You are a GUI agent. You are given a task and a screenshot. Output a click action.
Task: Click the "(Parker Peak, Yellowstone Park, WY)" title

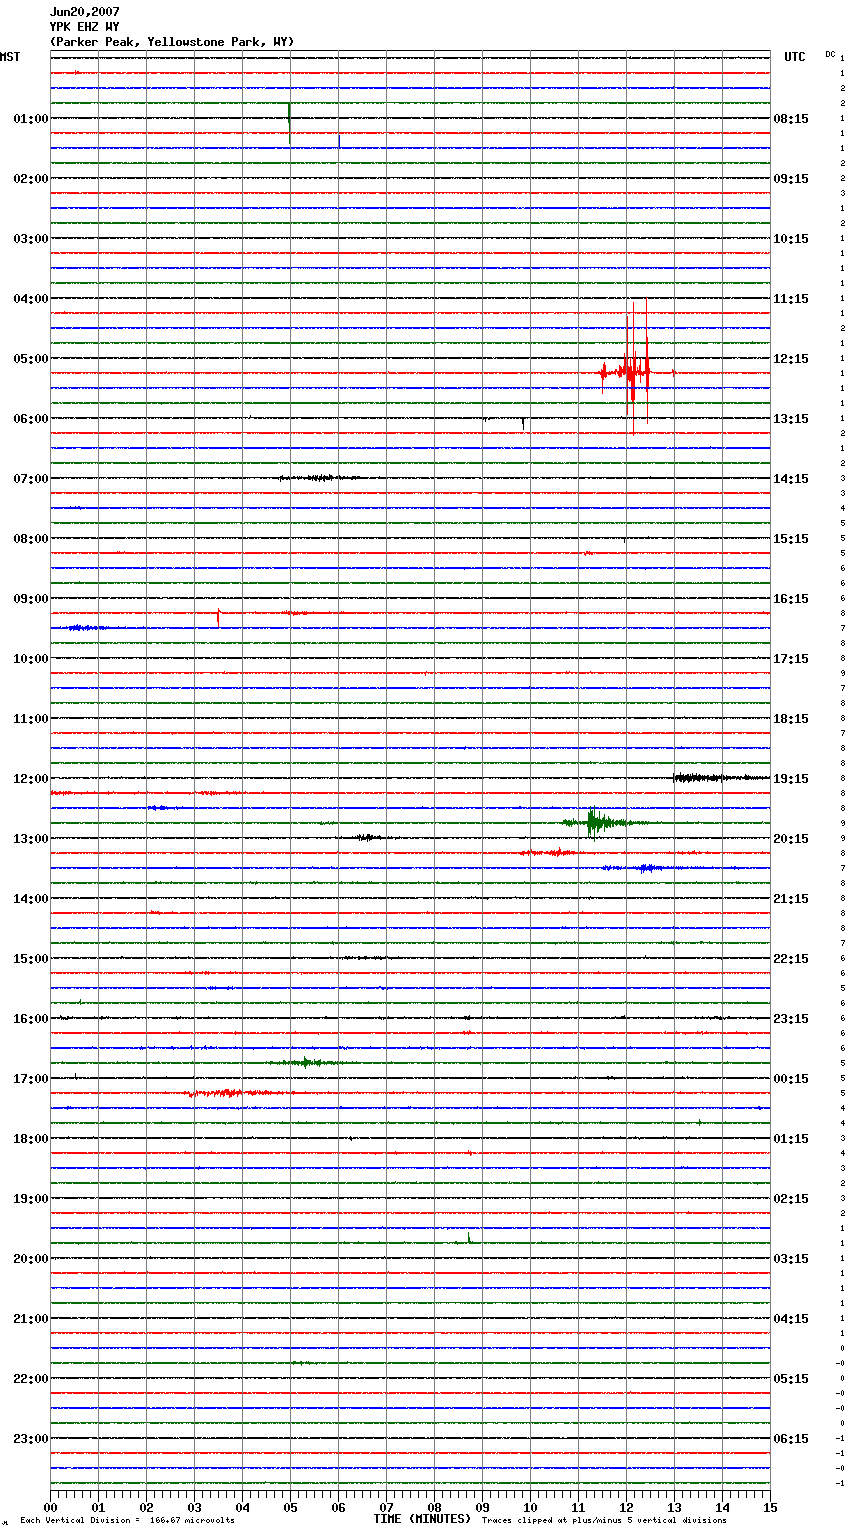point(172,42)
